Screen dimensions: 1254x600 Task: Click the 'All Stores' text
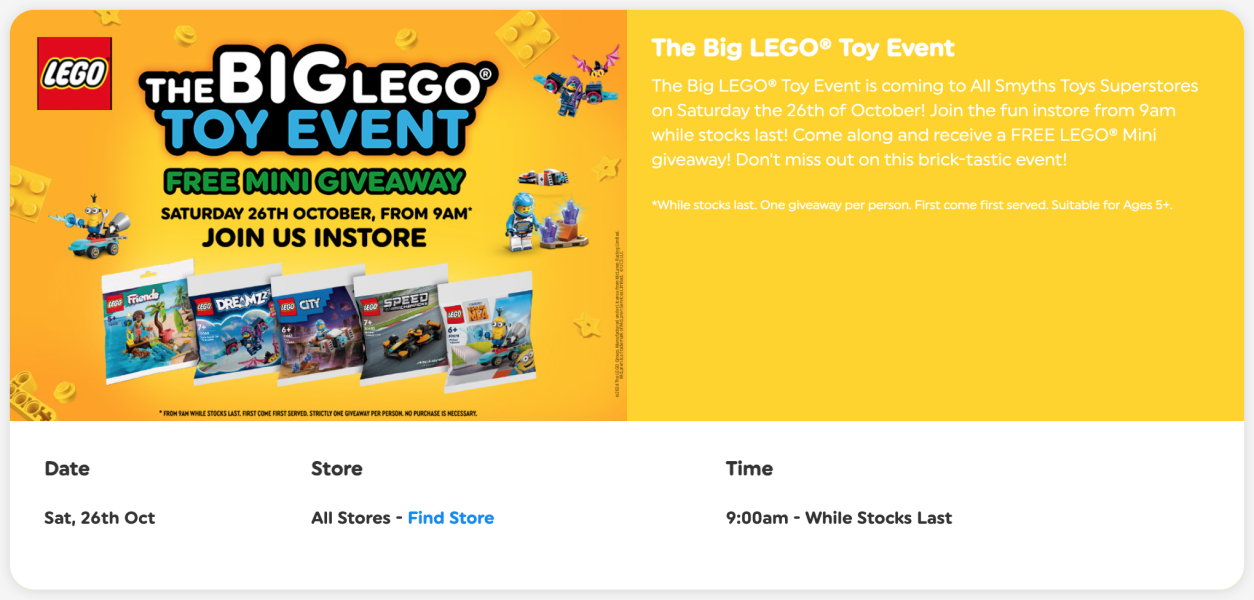pyautogui.click(x=350, y=518)
